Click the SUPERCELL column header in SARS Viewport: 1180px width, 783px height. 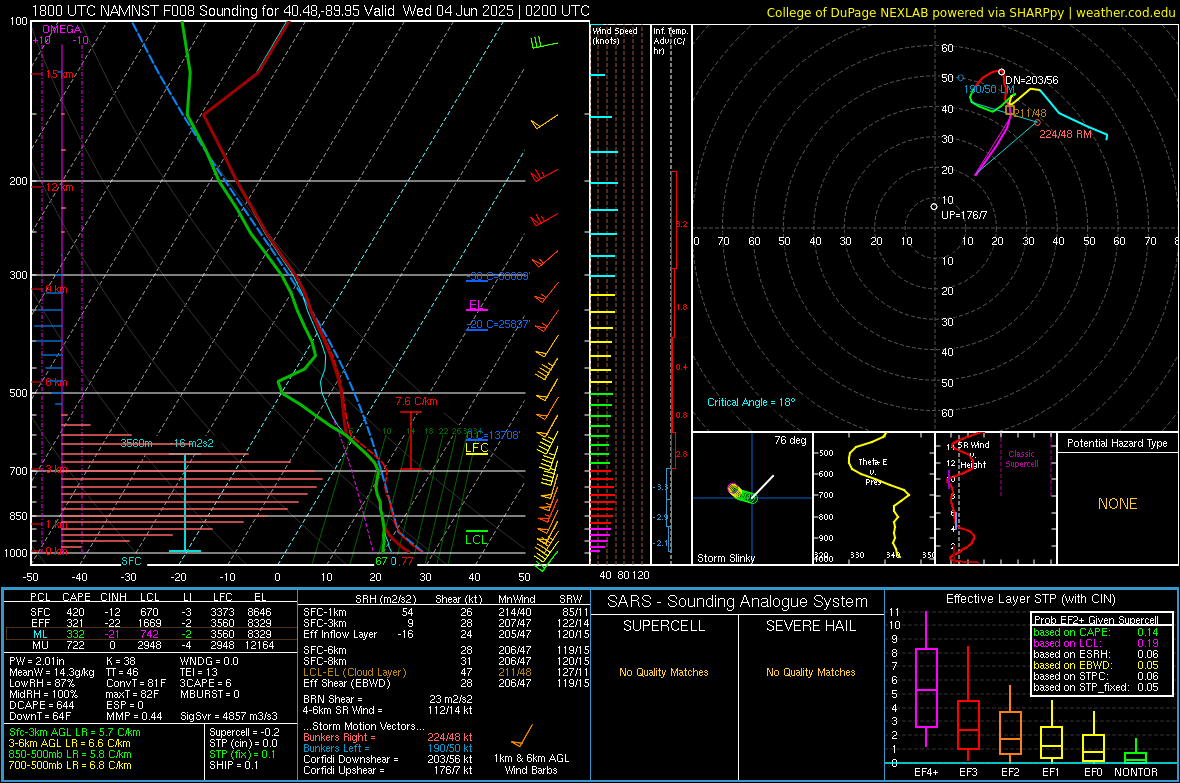[x=664, y=626]
